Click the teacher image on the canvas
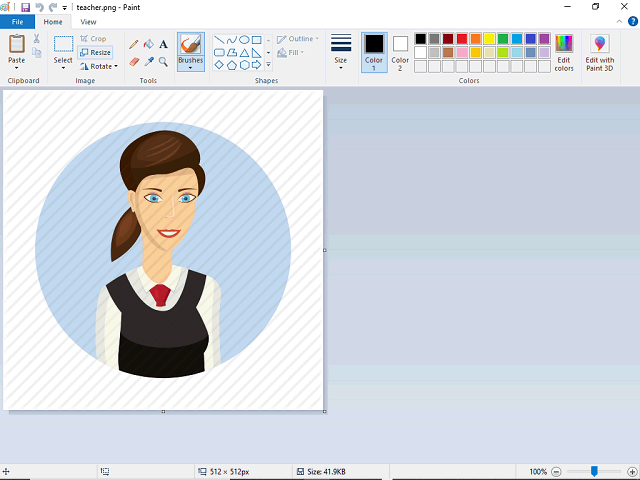Screen dimensions: 640x480 163,250
